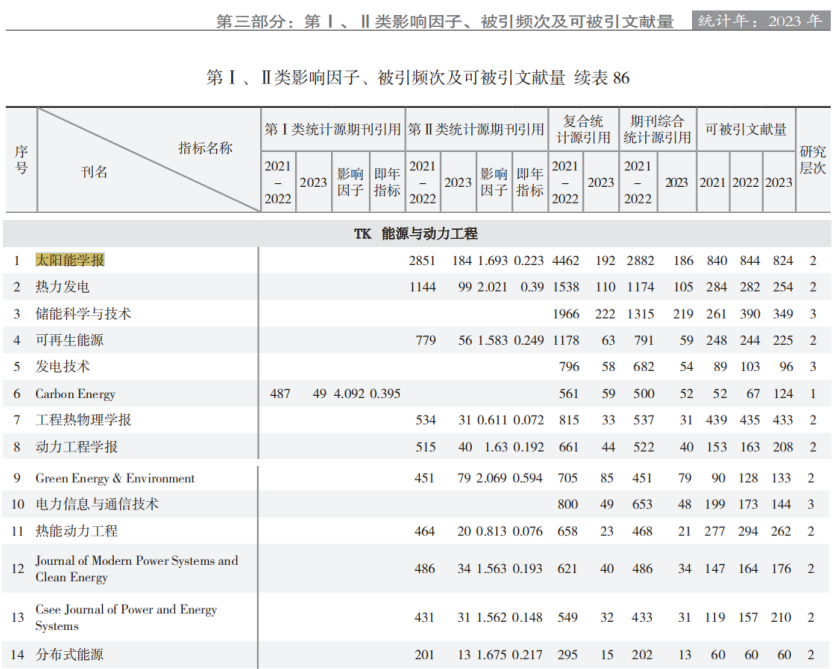Click the page header 第三部分 title
This screenshot has height=669, width=836.
click(445, 21)
